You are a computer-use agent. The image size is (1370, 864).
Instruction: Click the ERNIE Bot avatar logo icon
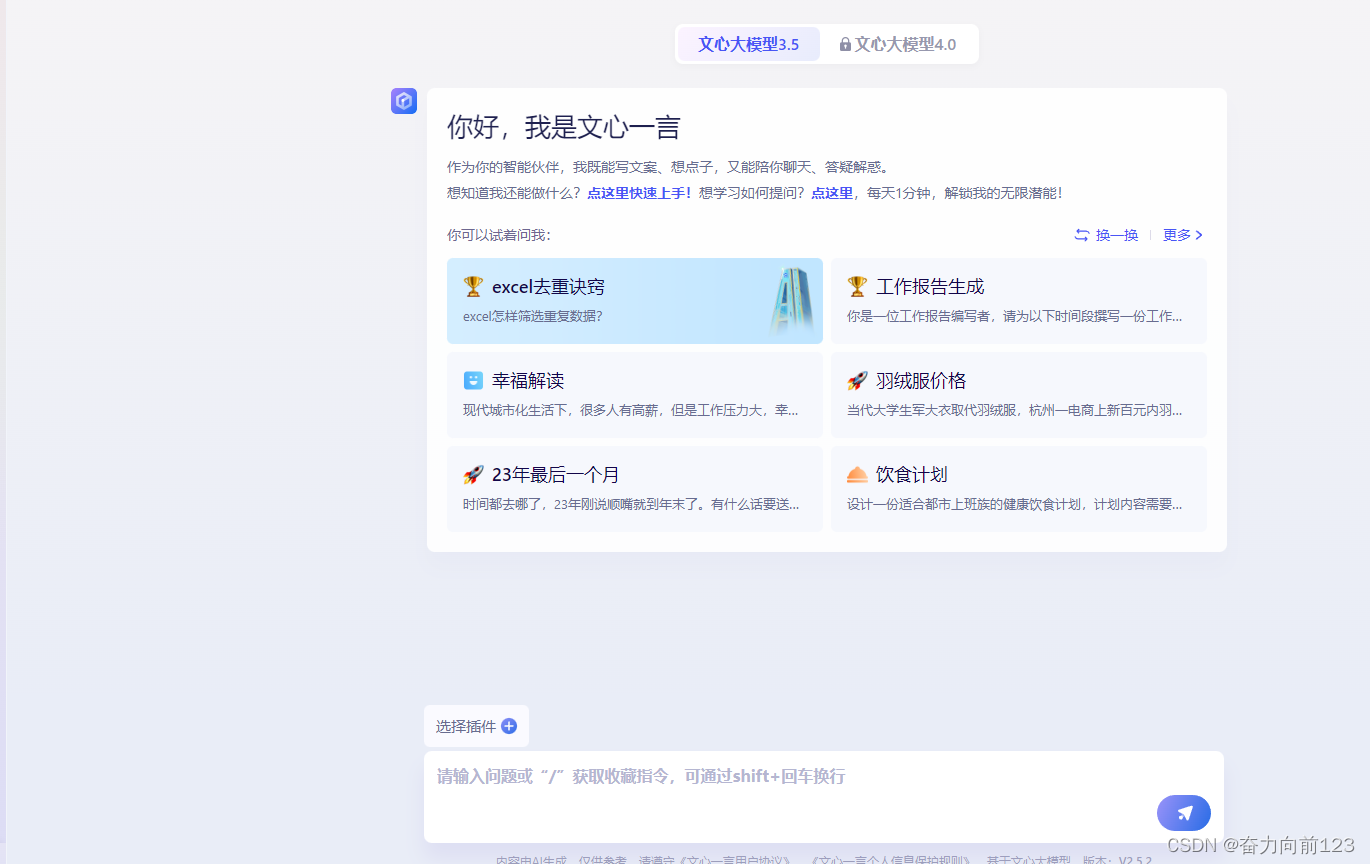pyautogui.click(x=404, y=101)
